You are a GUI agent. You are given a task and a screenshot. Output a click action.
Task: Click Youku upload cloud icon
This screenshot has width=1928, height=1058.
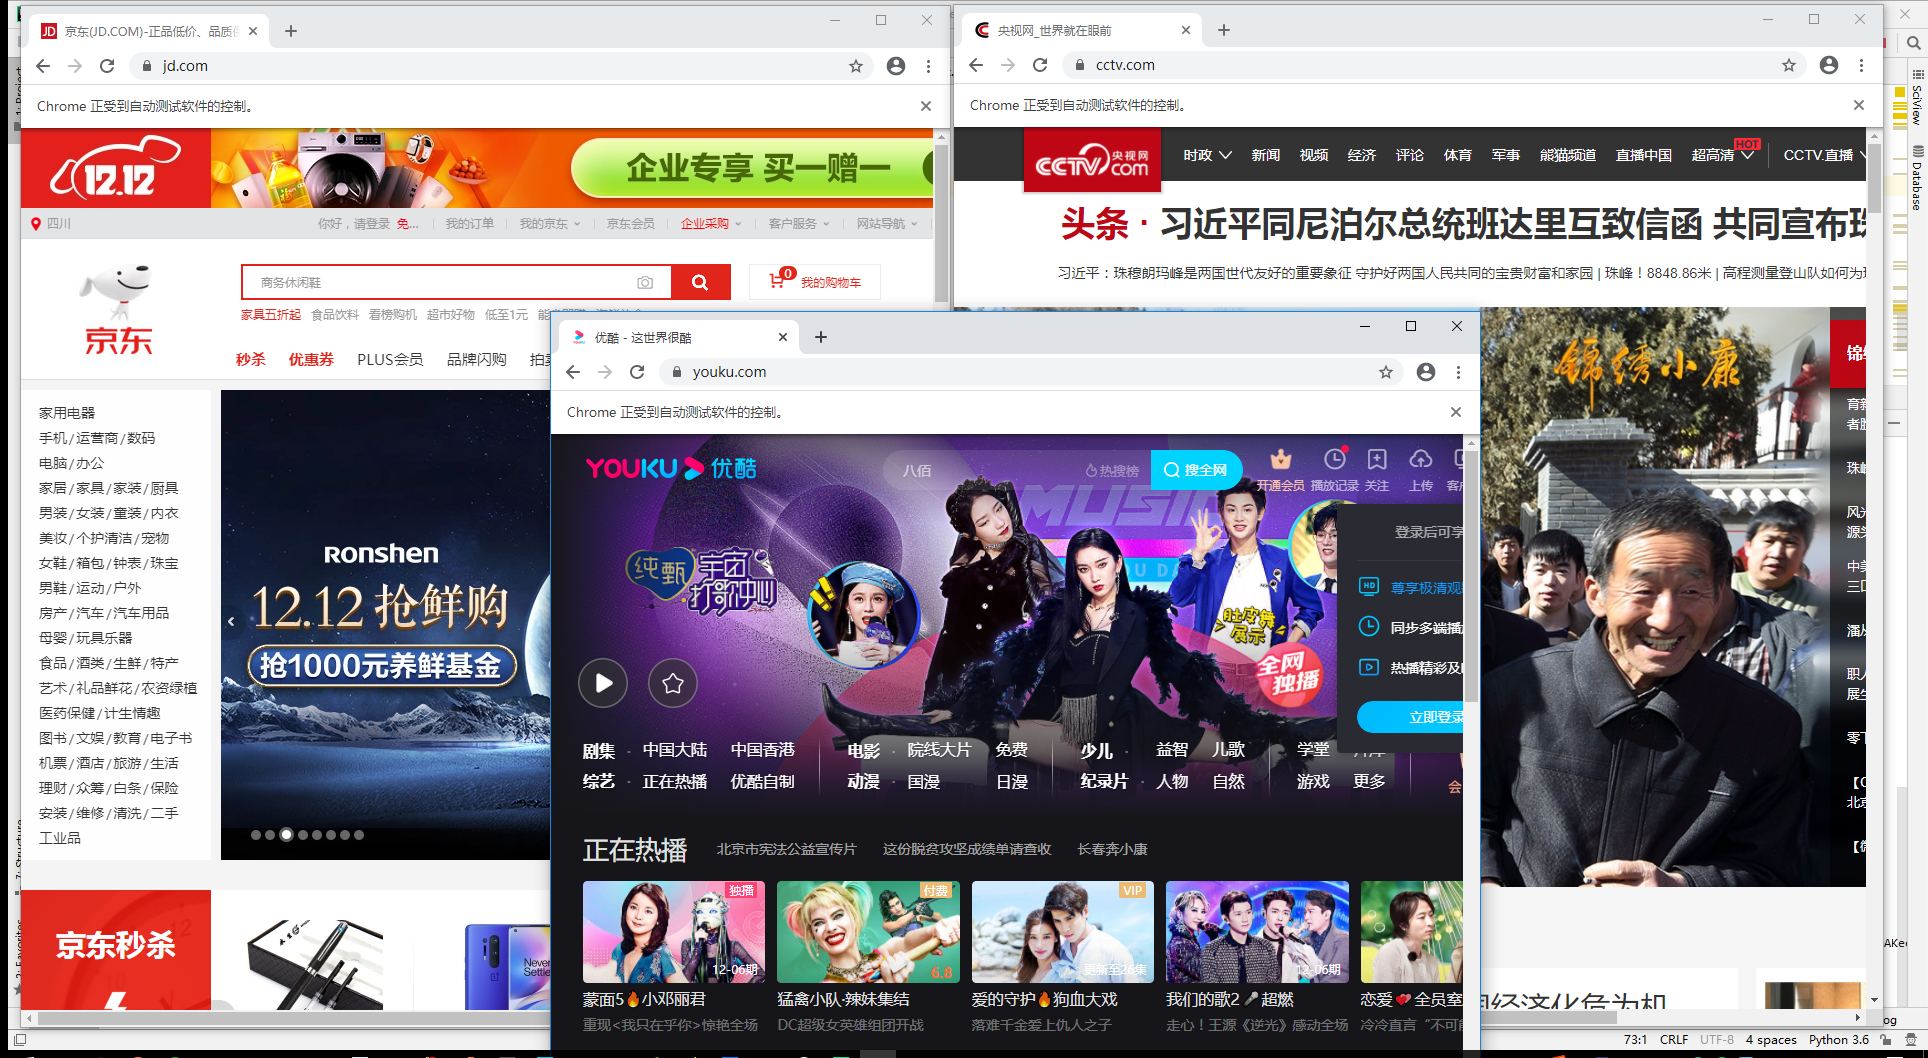tap(1421, 460)
